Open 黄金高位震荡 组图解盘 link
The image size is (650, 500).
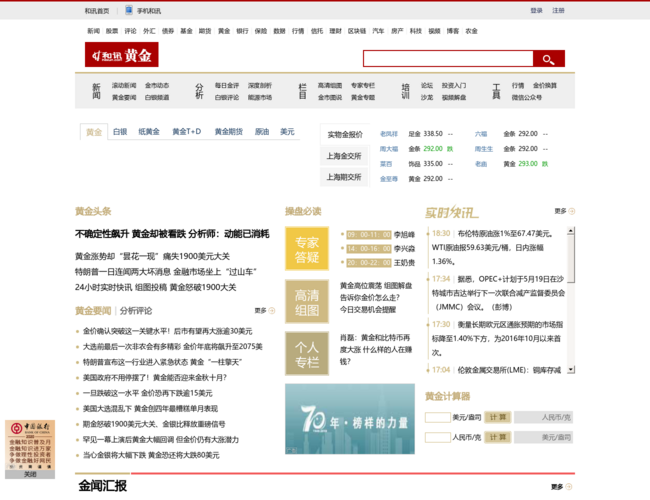coord(376,286)
